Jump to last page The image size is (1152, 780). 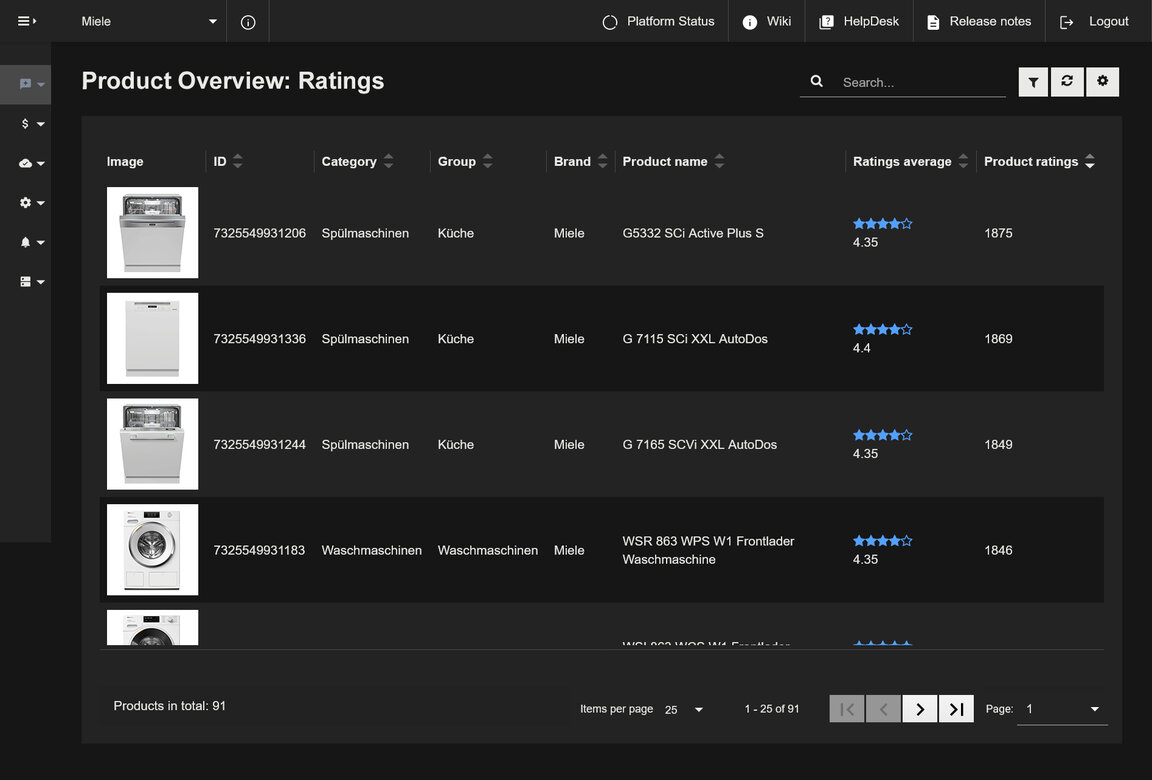pyautogui.click(x=956, y=709)
